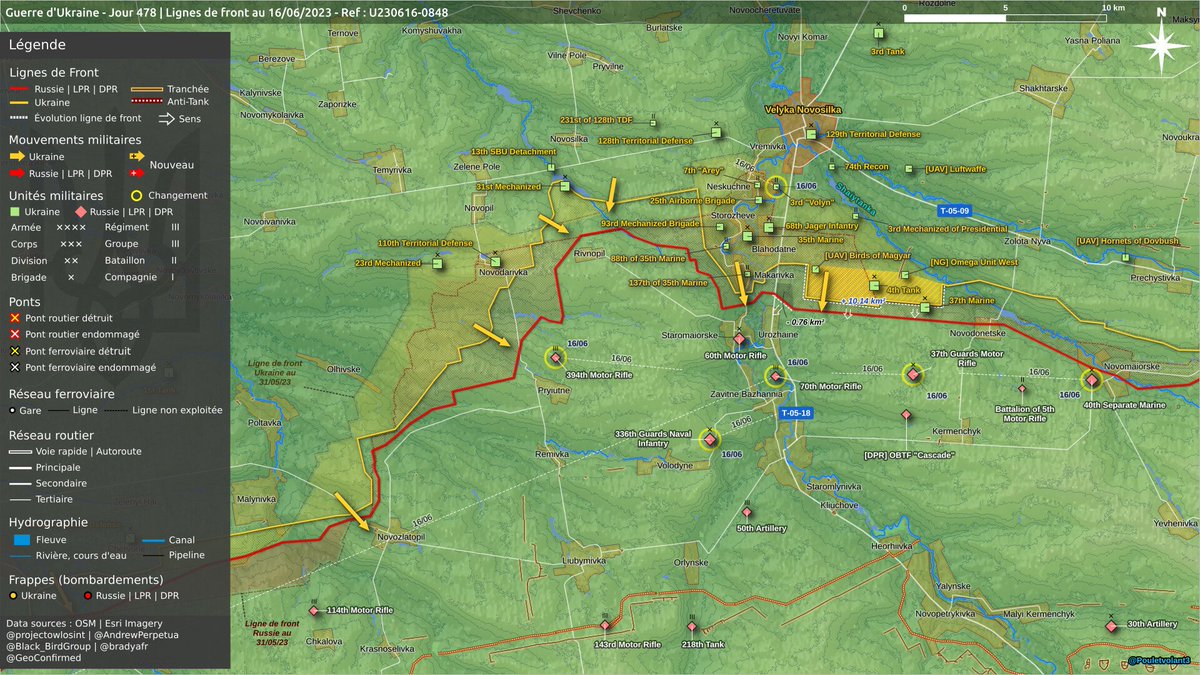Screen dimensions: 1200x675
Task: Click the Urozhaine village label
Action: [x=777, y=333]
